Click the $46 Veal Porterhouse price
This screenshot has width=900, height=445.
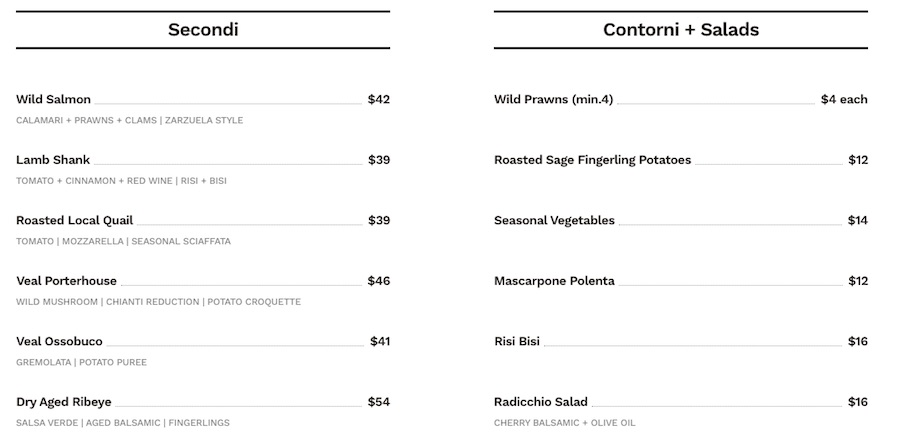379,281
